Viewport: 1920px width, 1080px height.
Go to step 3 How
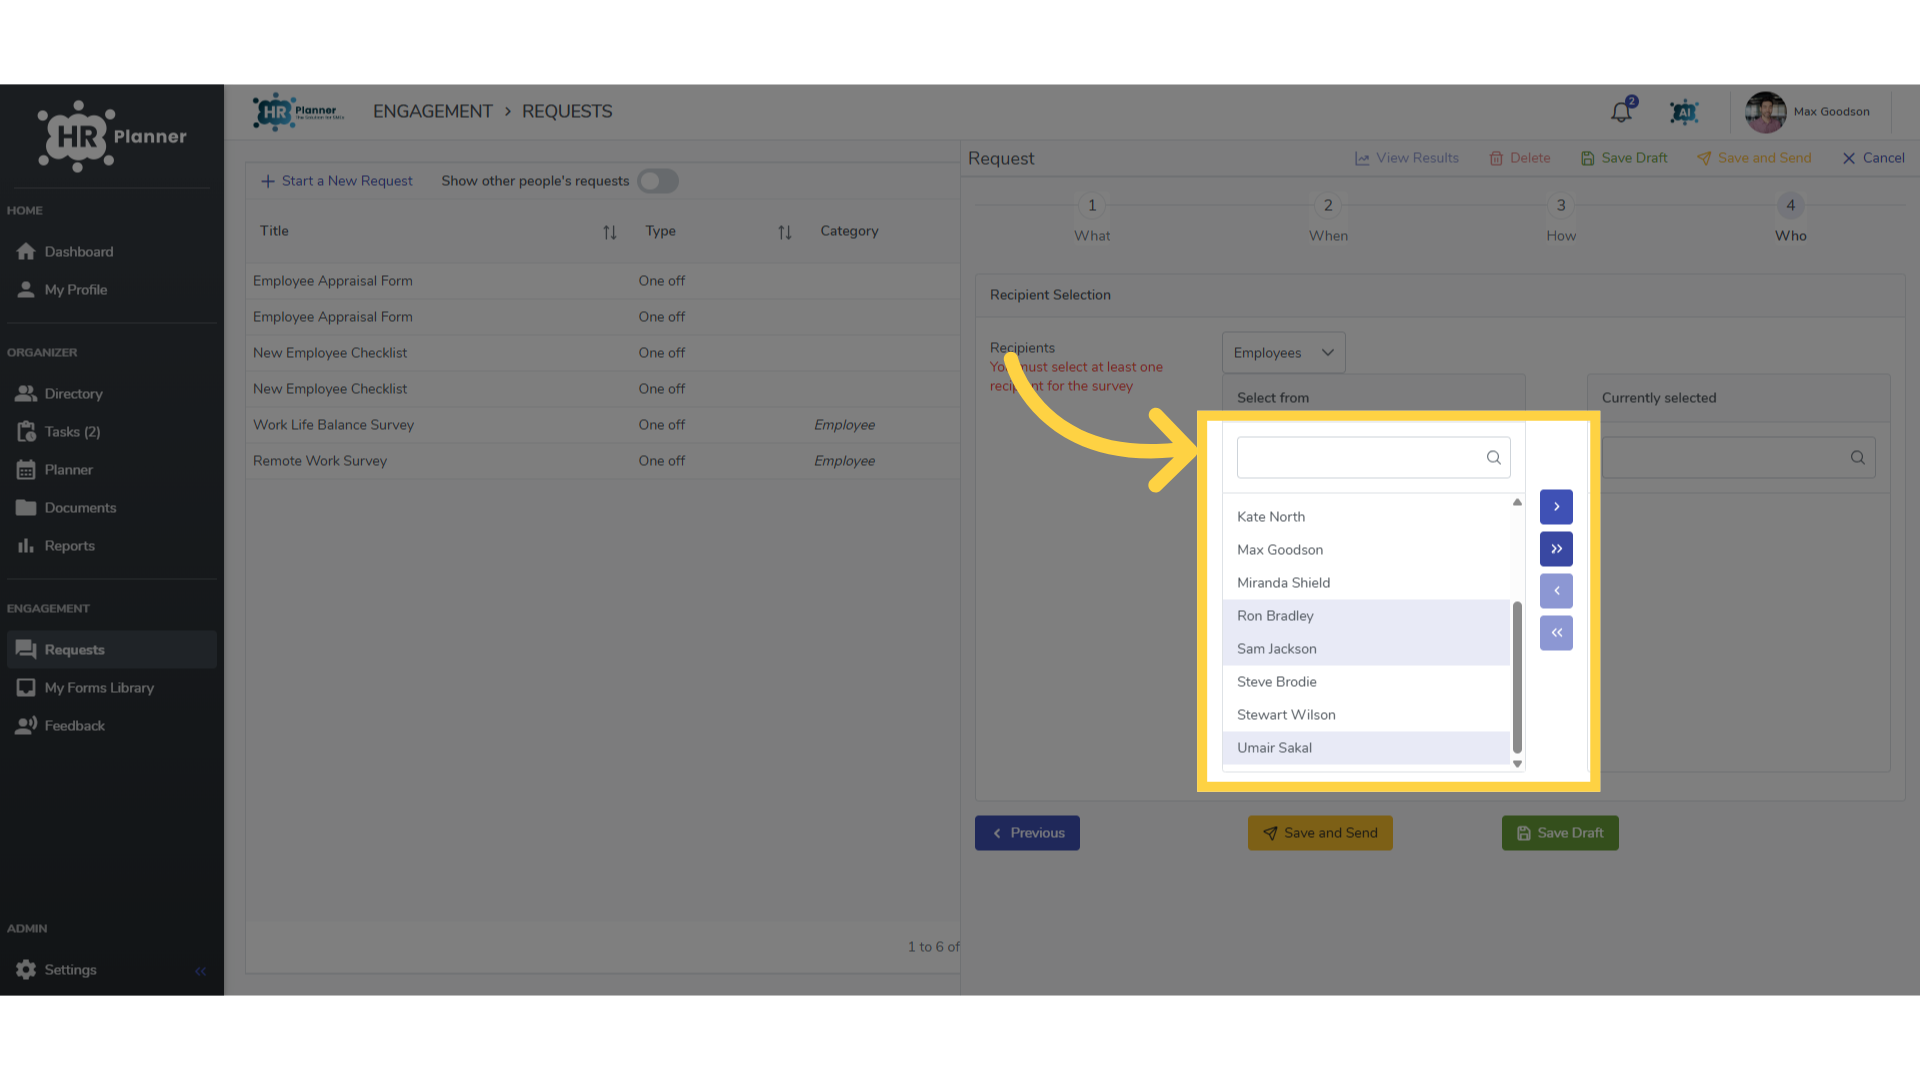point(1561,218)
